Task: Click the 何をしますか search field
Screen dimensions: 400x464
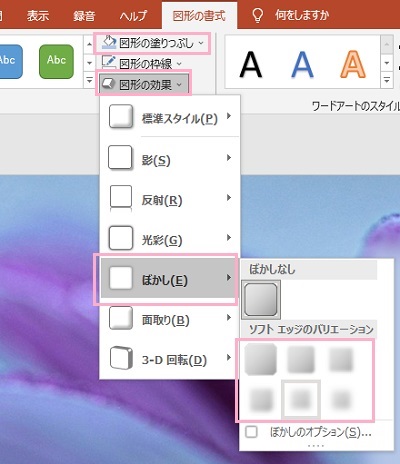Action: [302, 15]
